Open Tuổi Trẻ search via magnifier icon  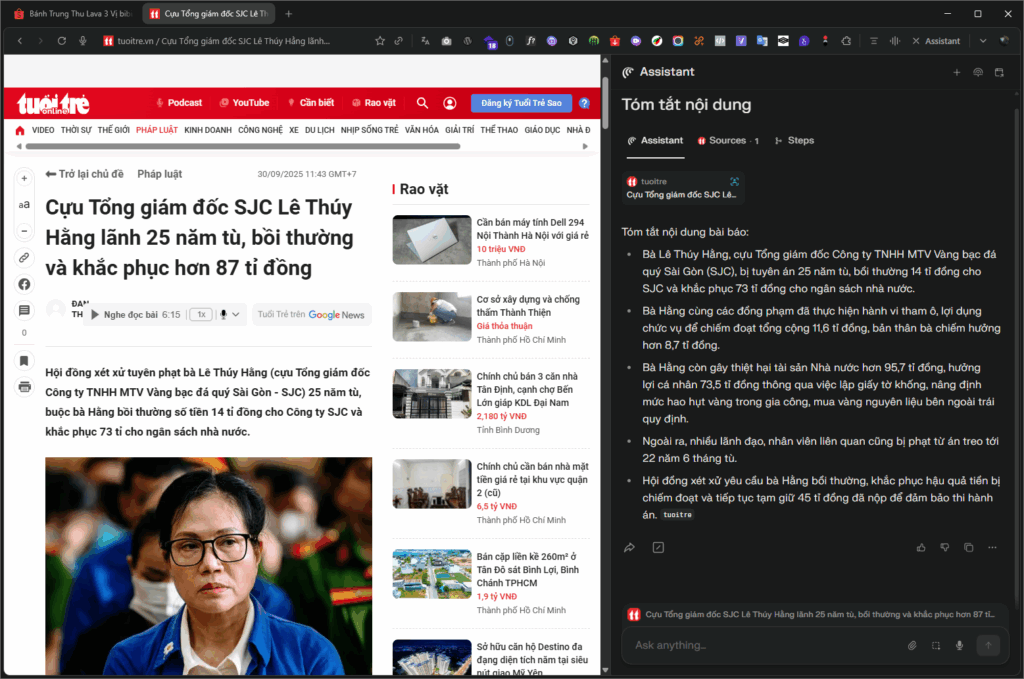click(x=422, y=102)
